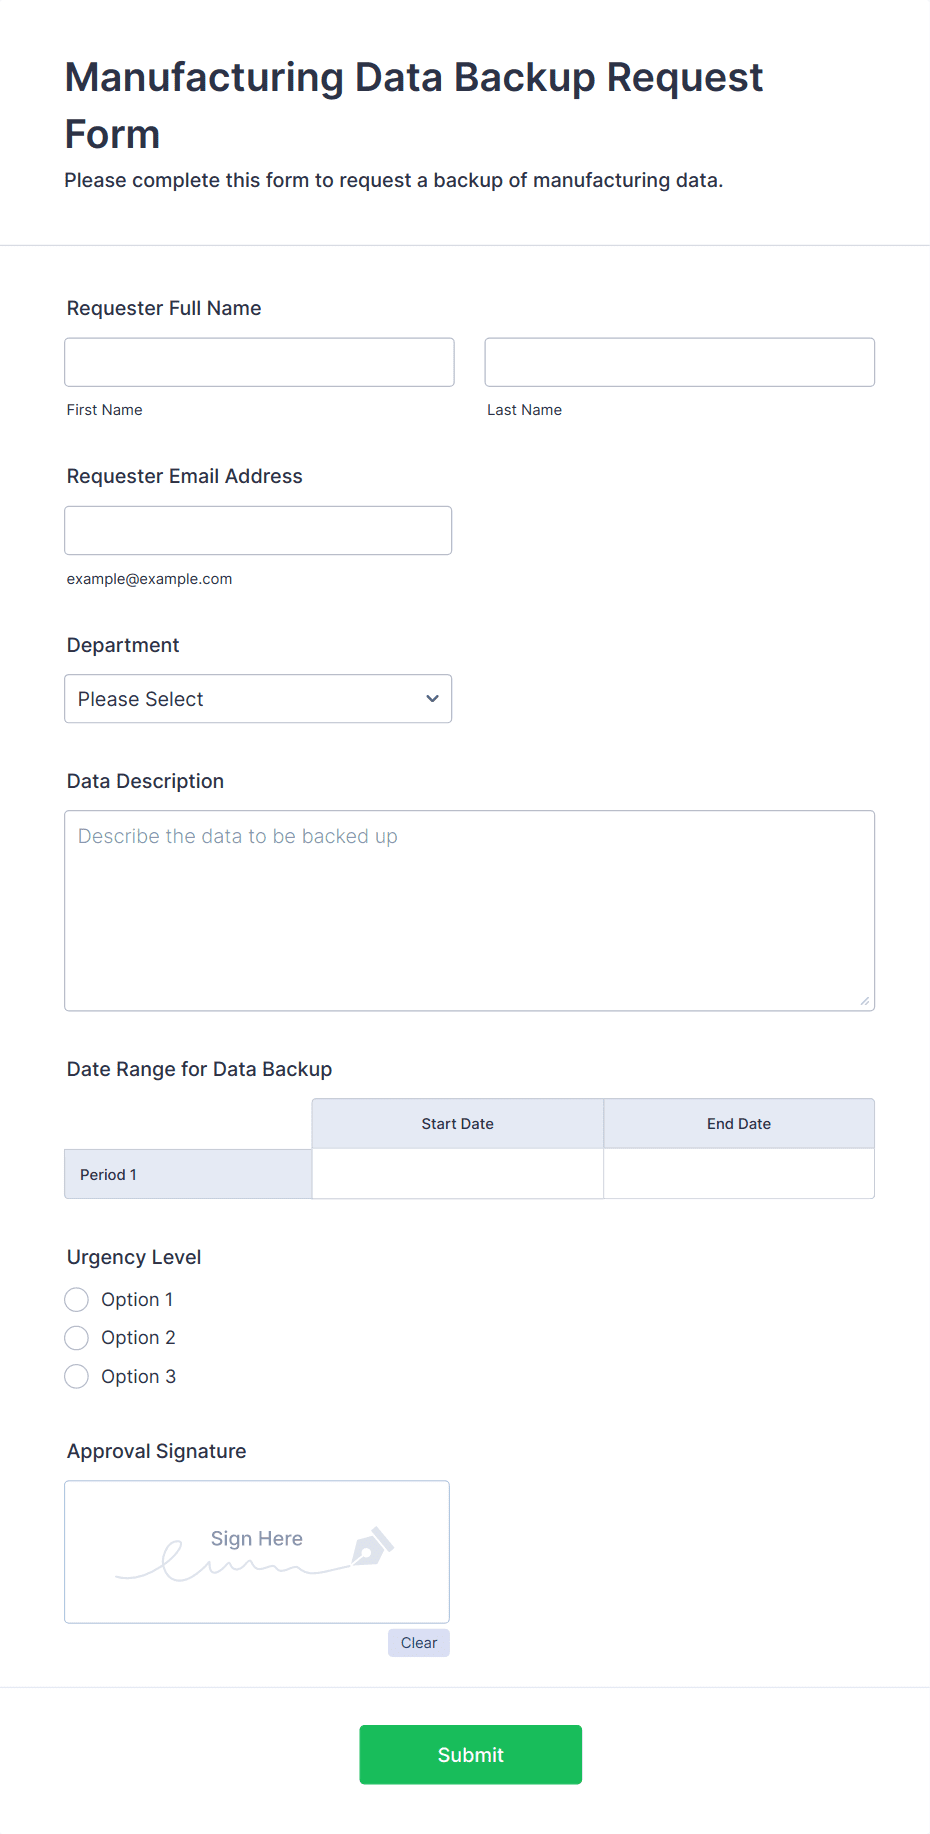Click the Date Range for Data Backup label
Viewport: 930px width, 1834px height.
200,1069
